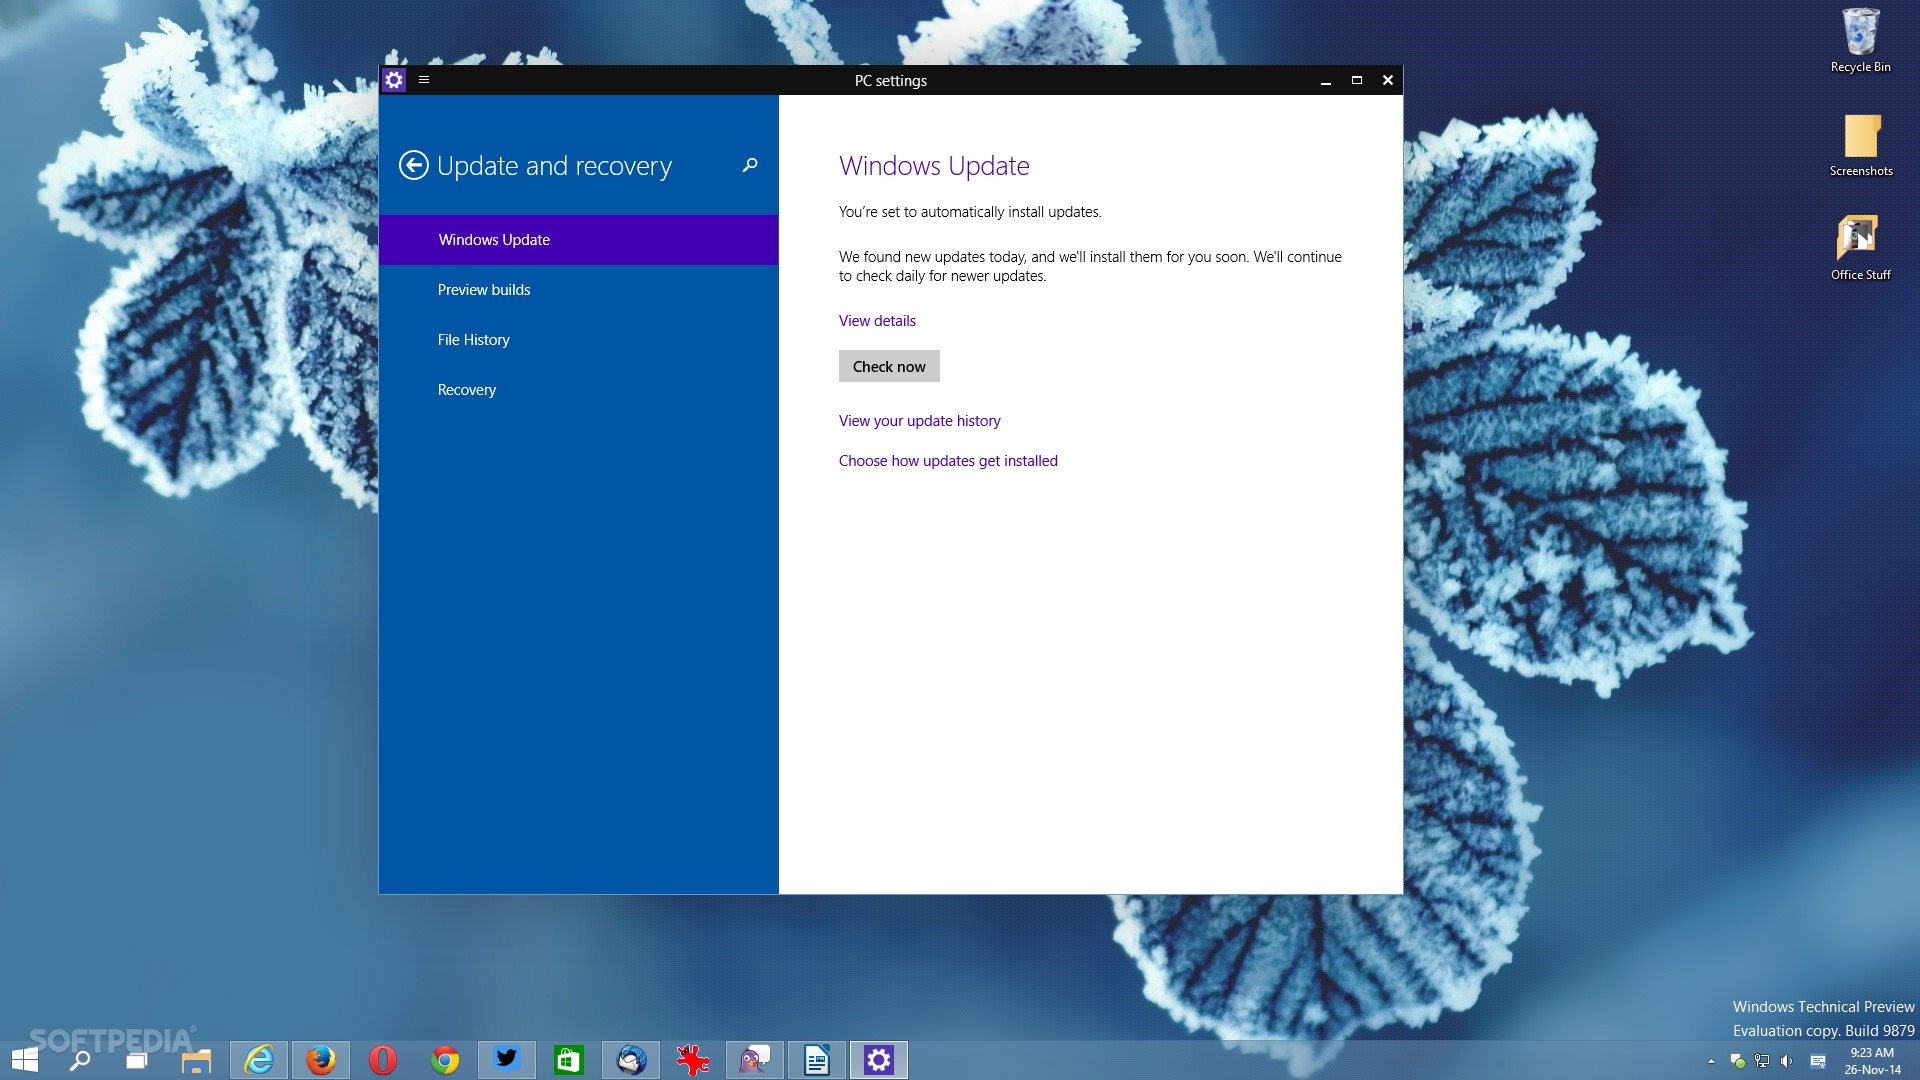Go back using the circled arrow button
1920x1080 pixels.
coord(413,165)
